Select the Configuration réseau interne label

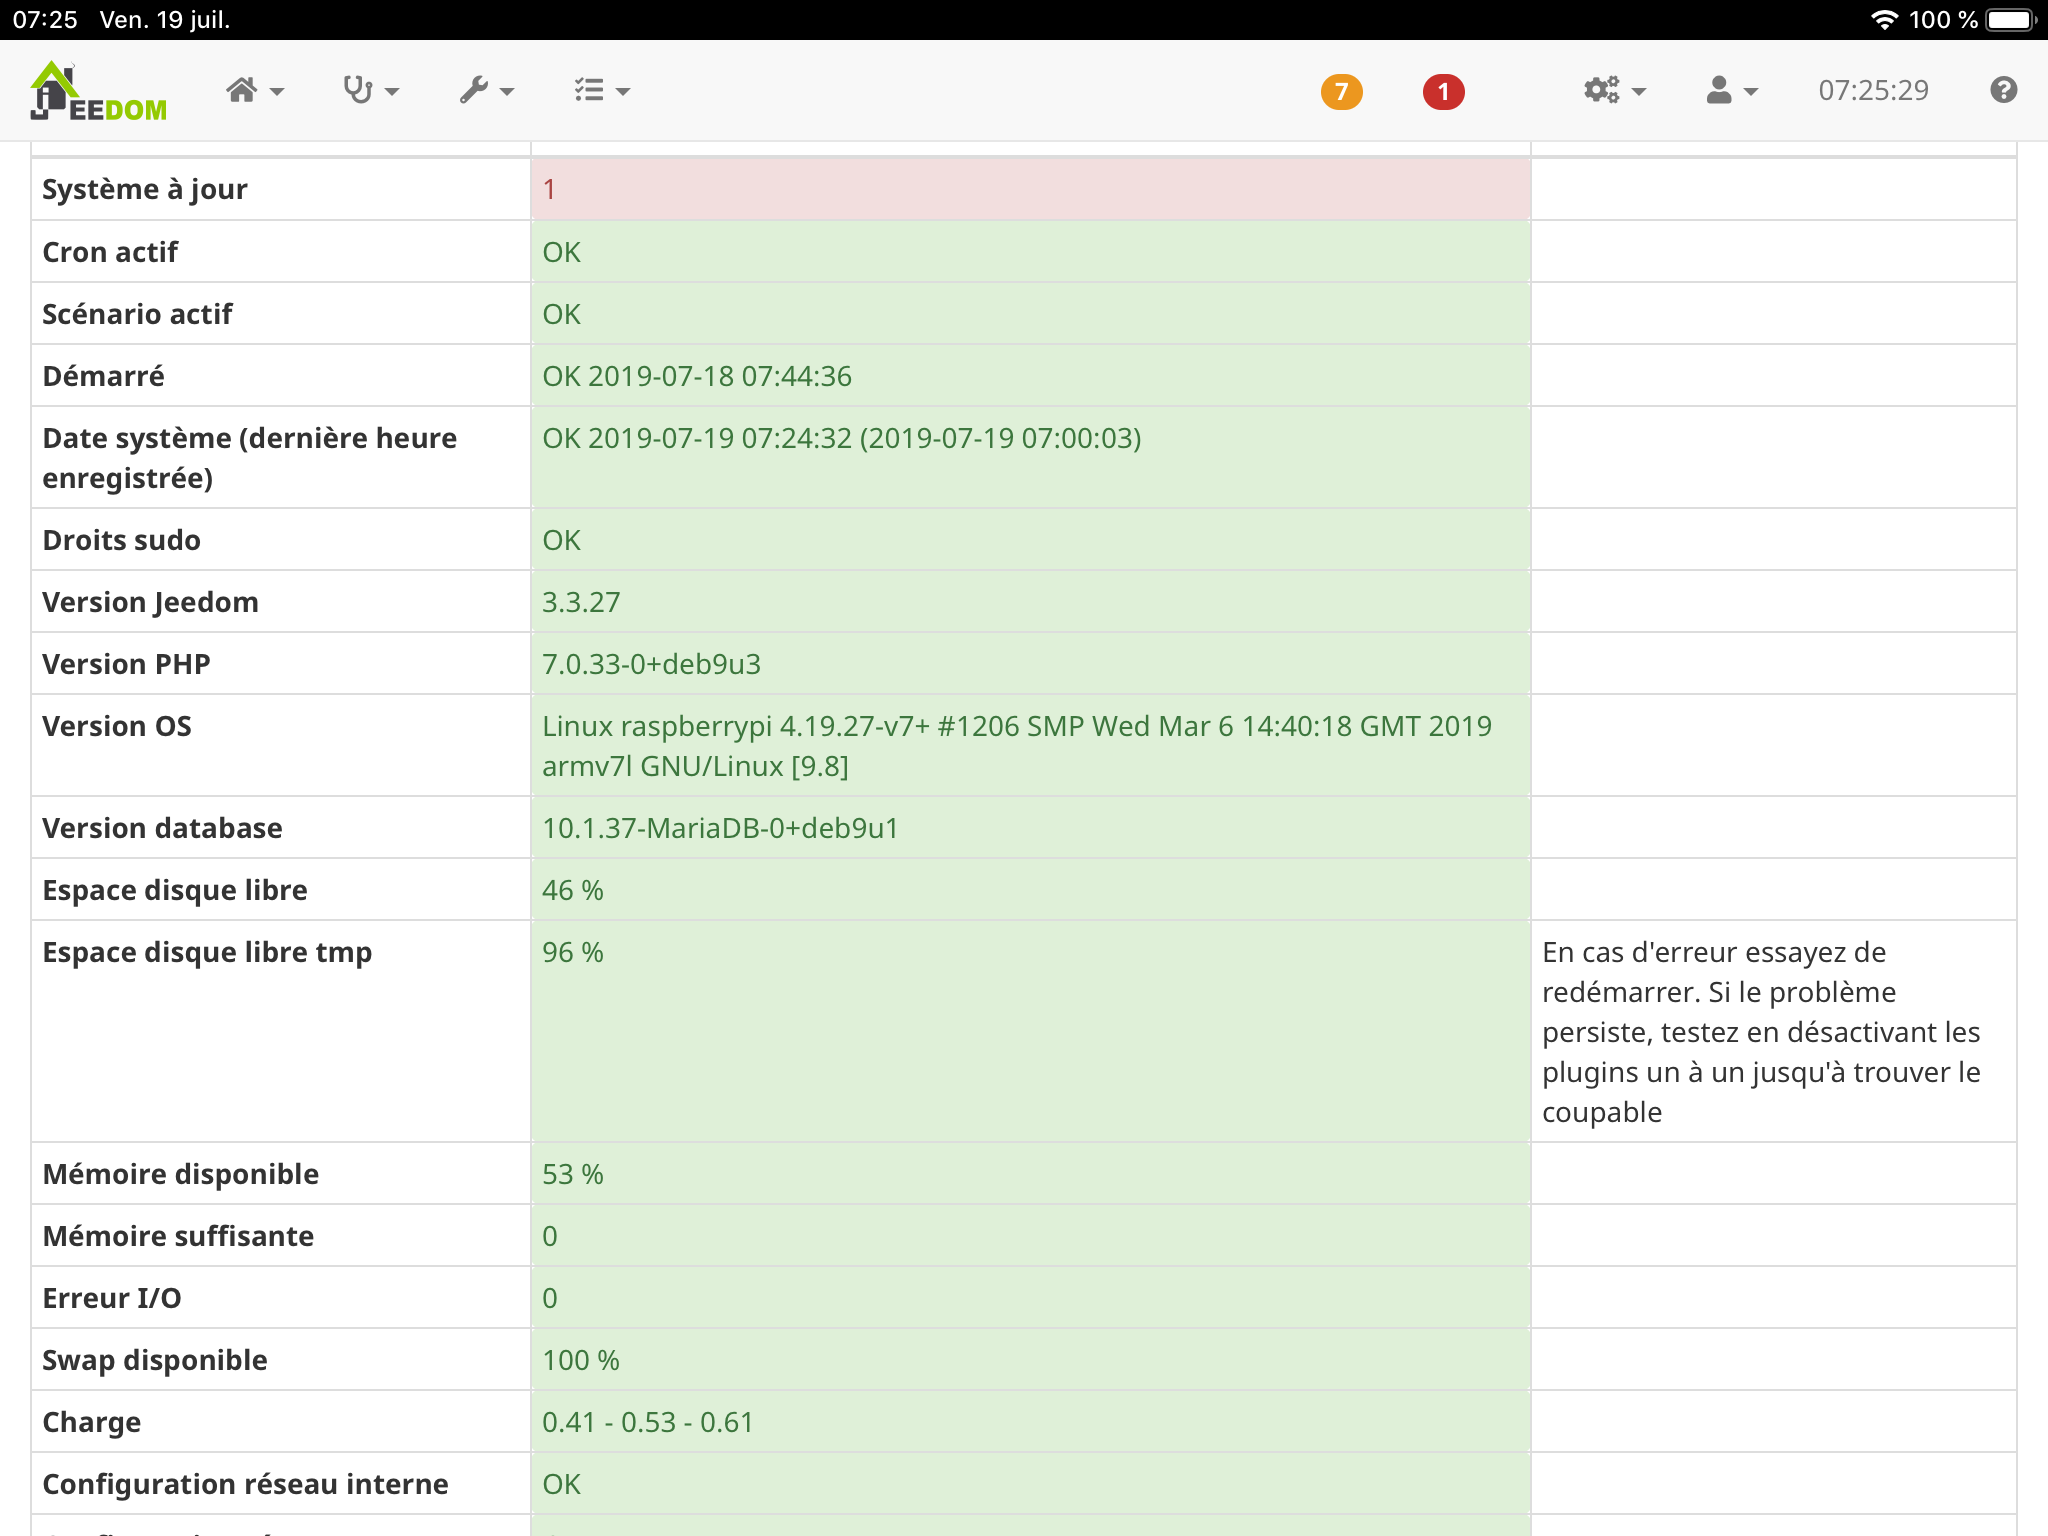(245, 1484)
